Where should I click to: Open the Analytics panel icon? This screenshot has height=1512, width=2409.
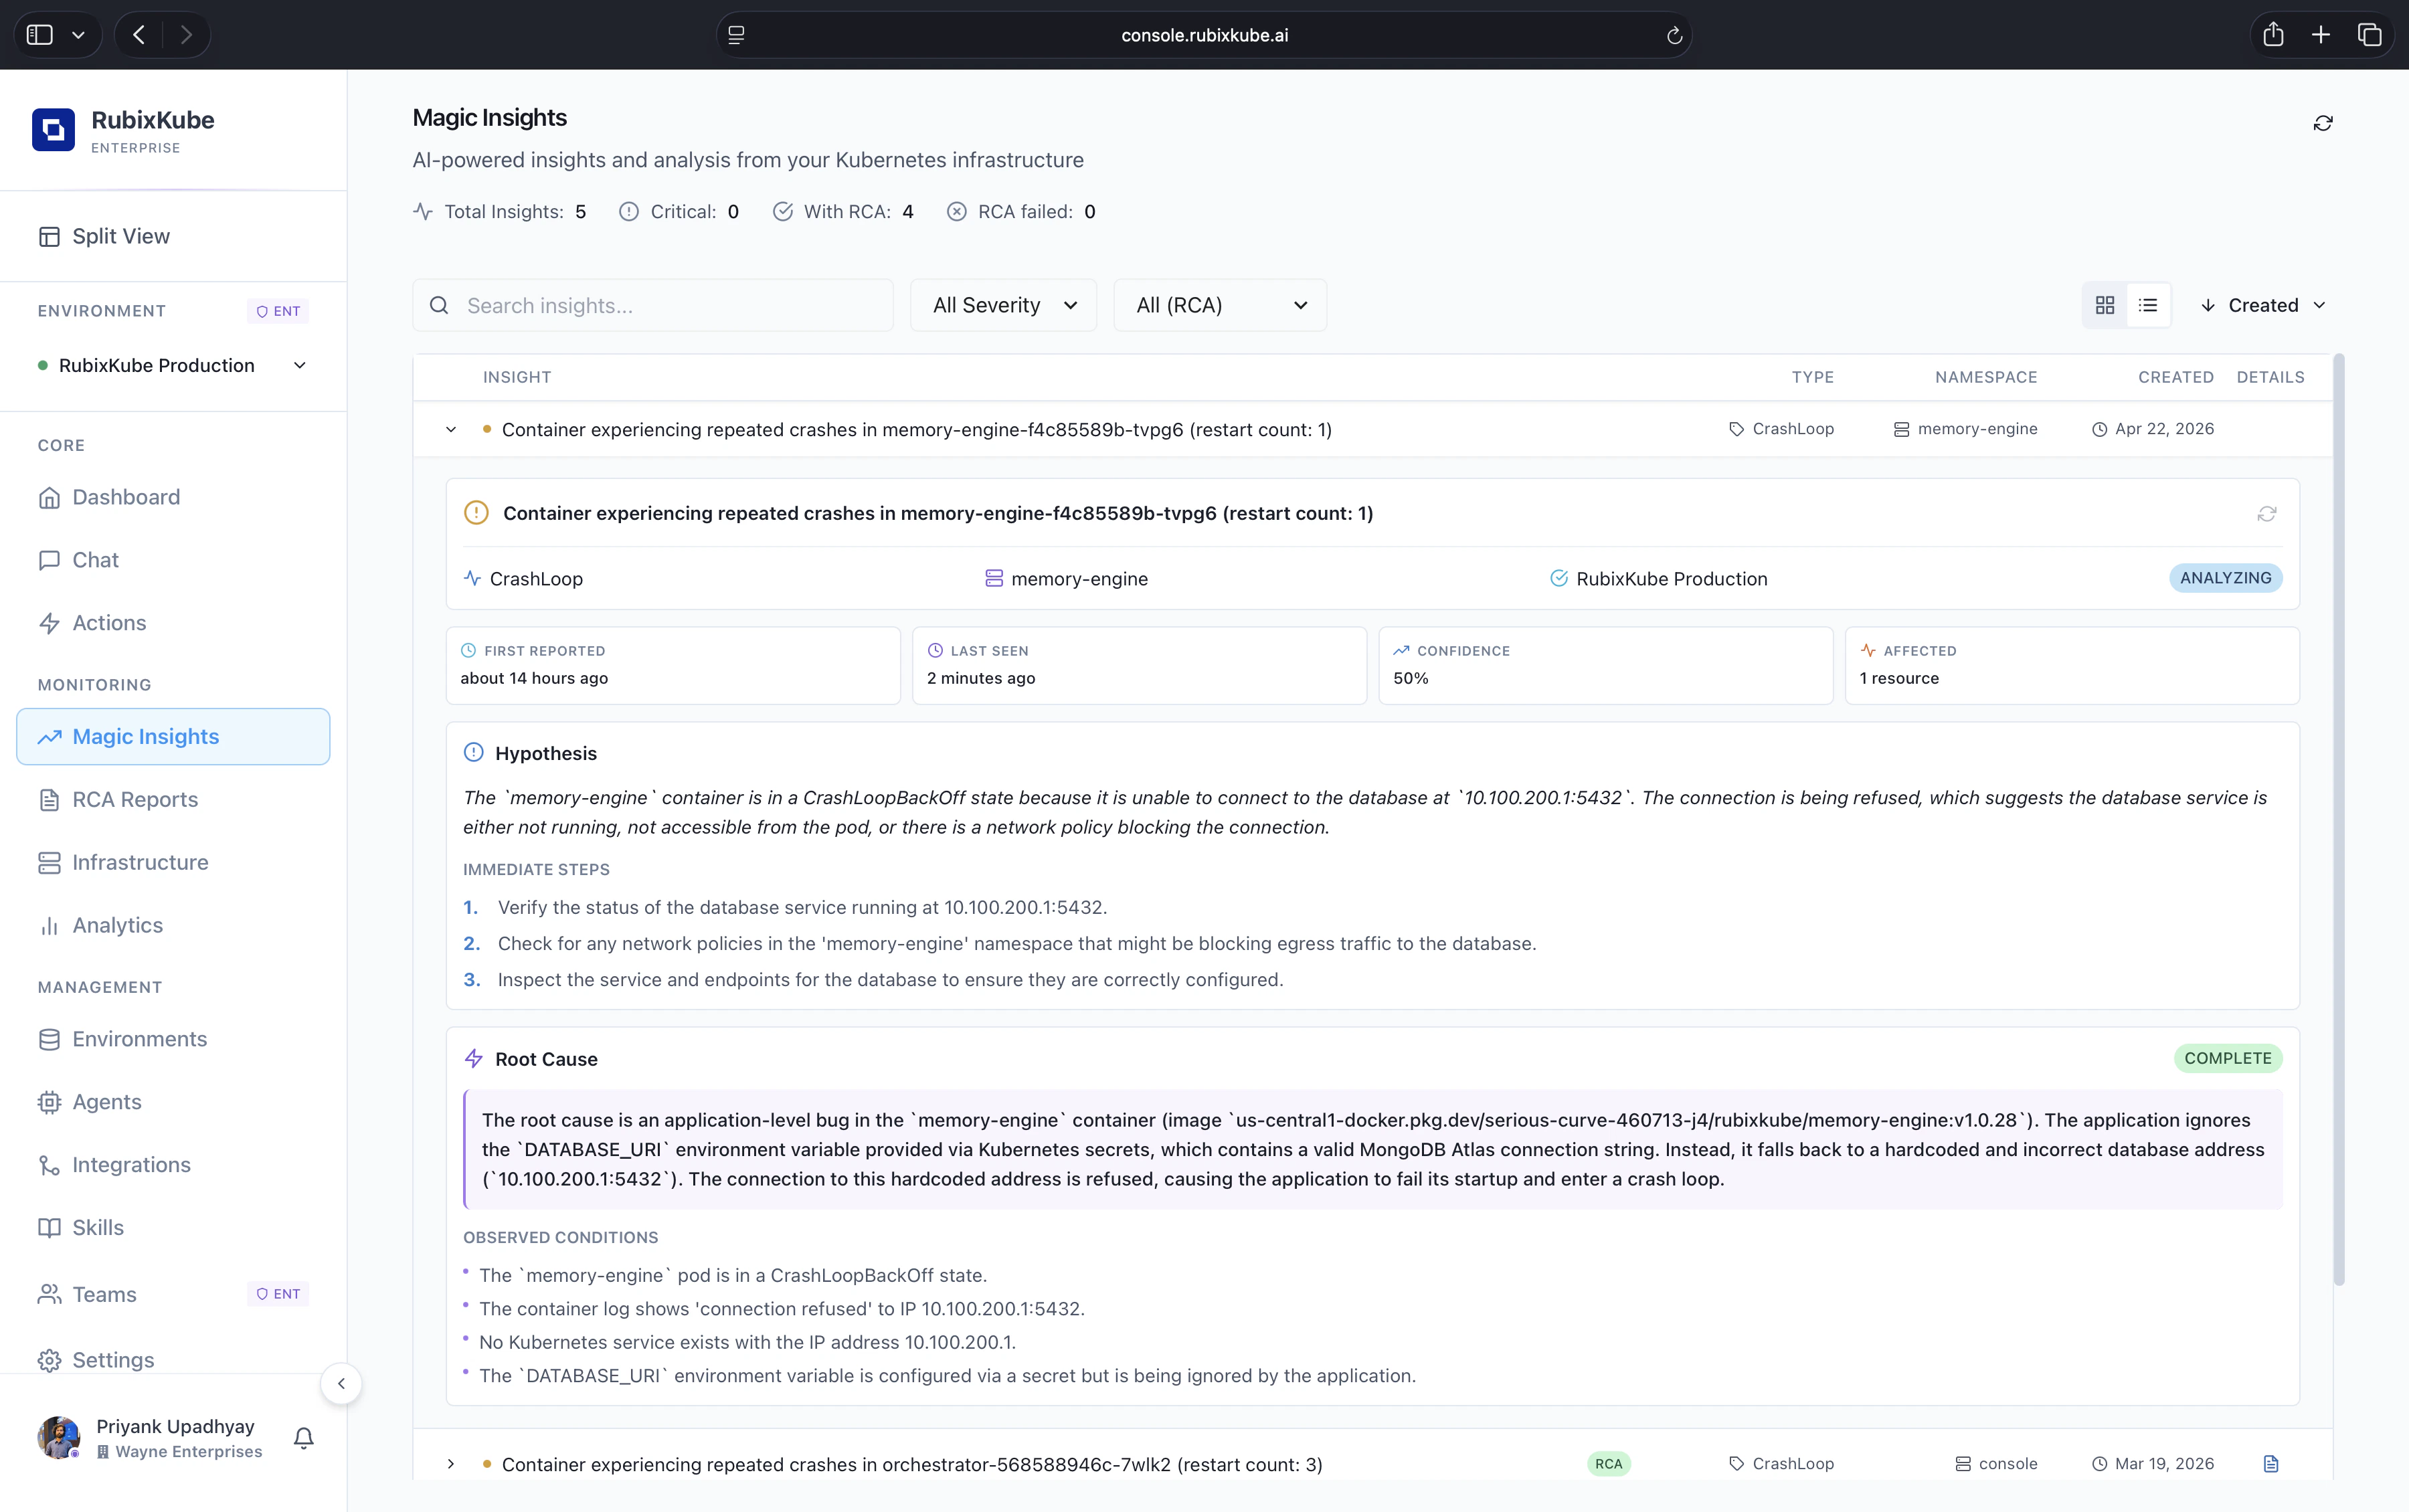51,925
